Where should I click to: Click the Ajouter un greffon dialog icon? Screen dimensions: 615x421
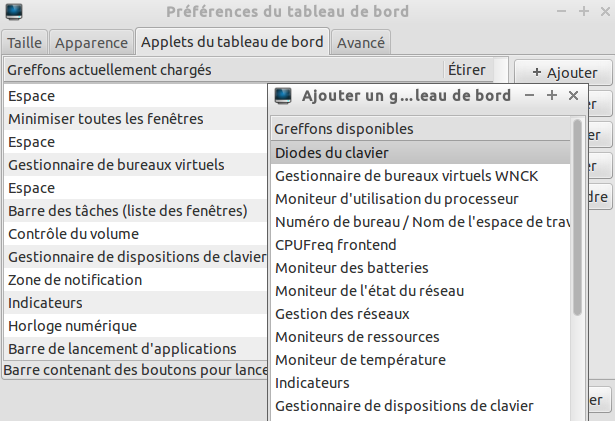pos(283,96)
